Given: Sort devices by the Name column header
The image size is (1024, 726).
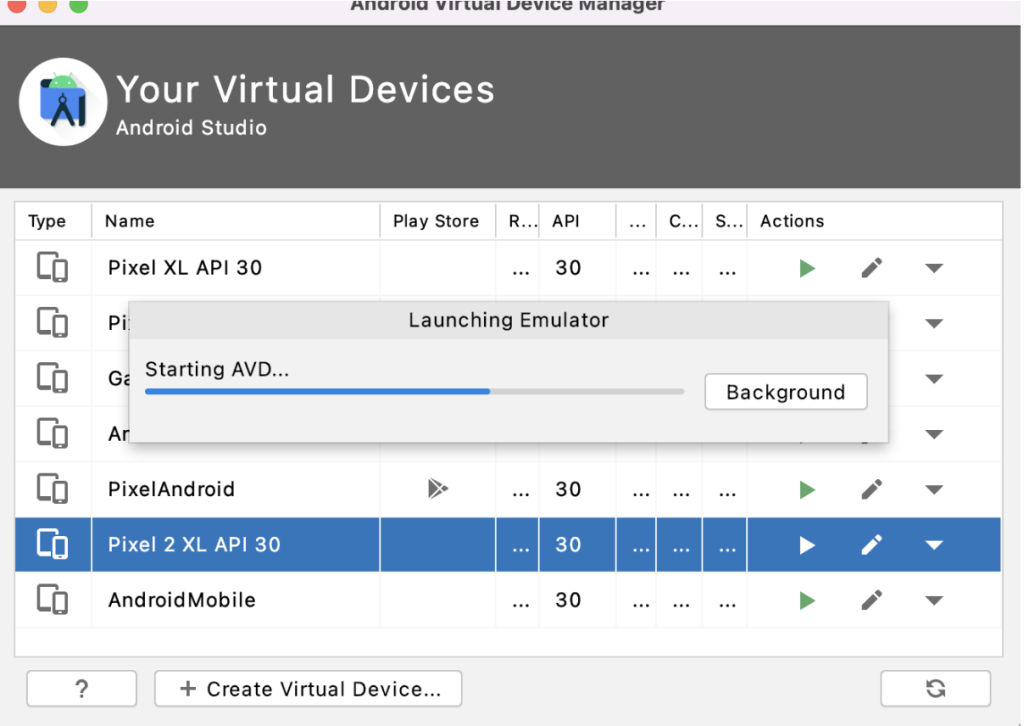Looking at the screenshot, I should (x=130, y=221).
